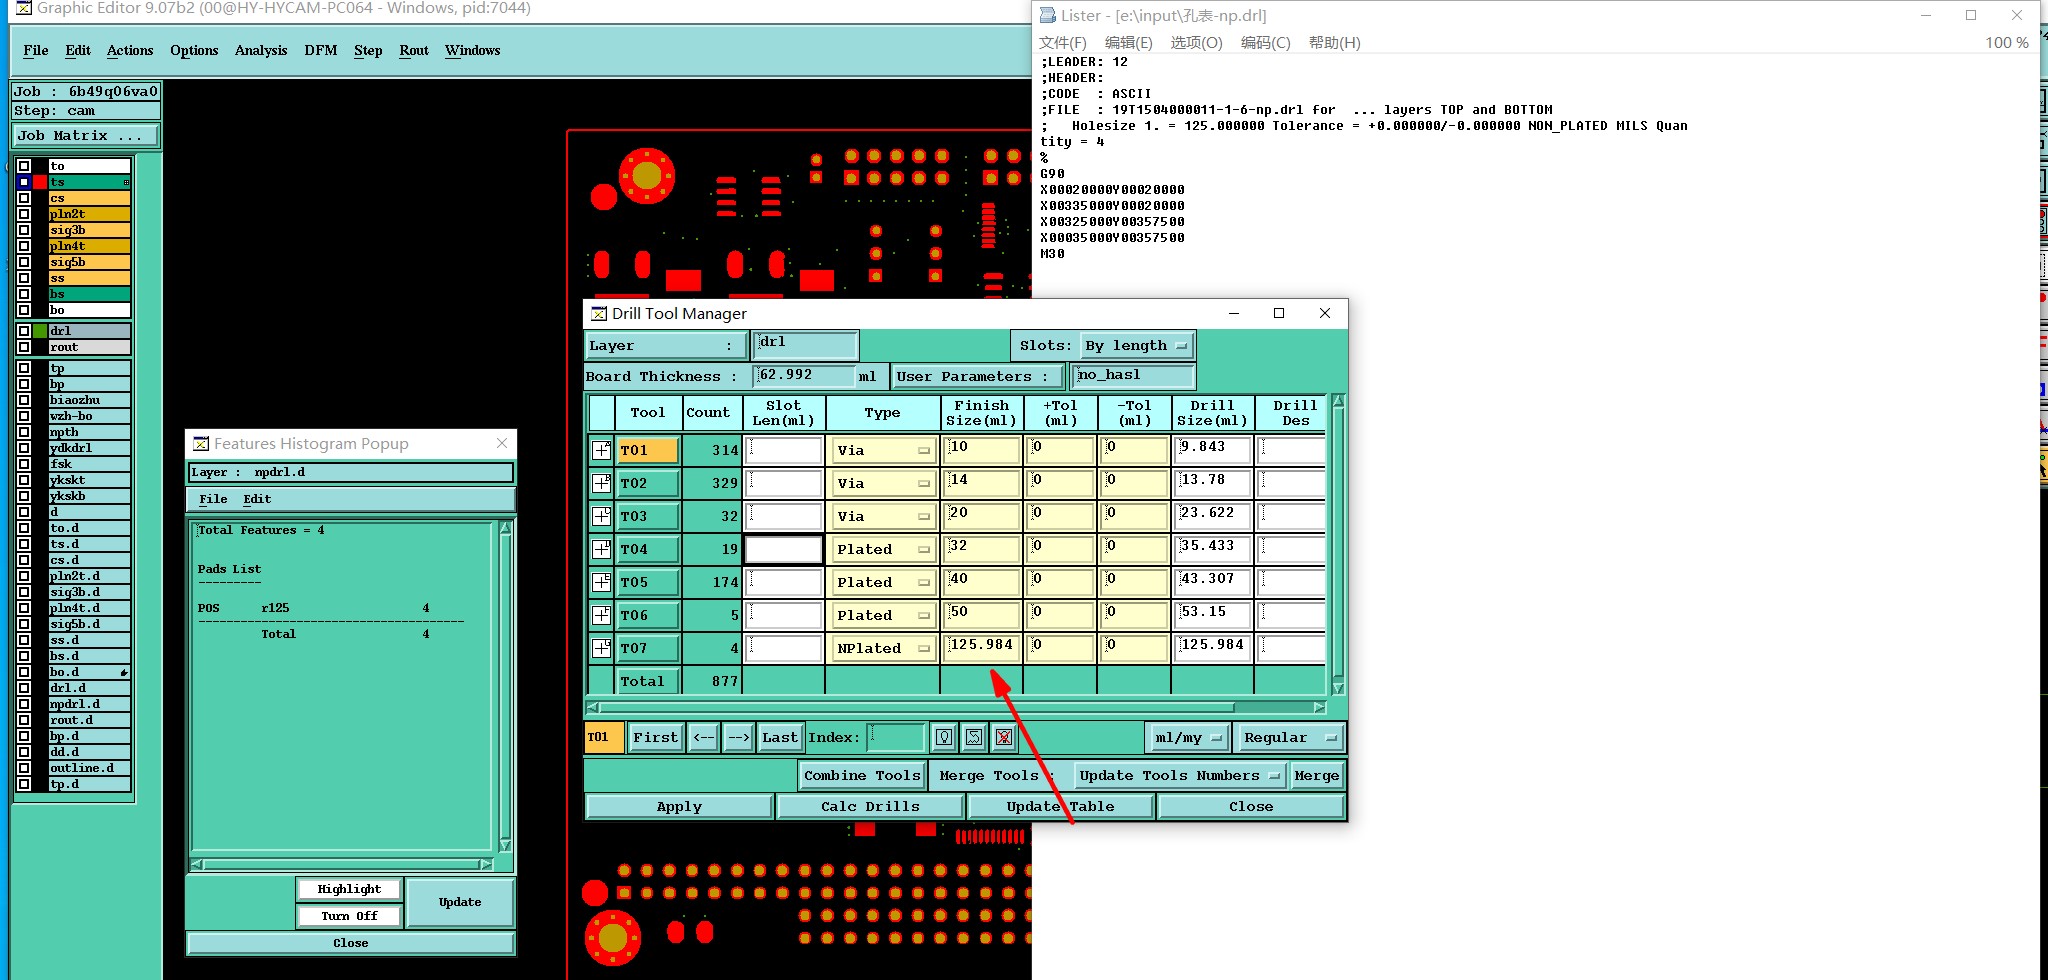Open the File menu in Graphic Editor

point(36,50)
